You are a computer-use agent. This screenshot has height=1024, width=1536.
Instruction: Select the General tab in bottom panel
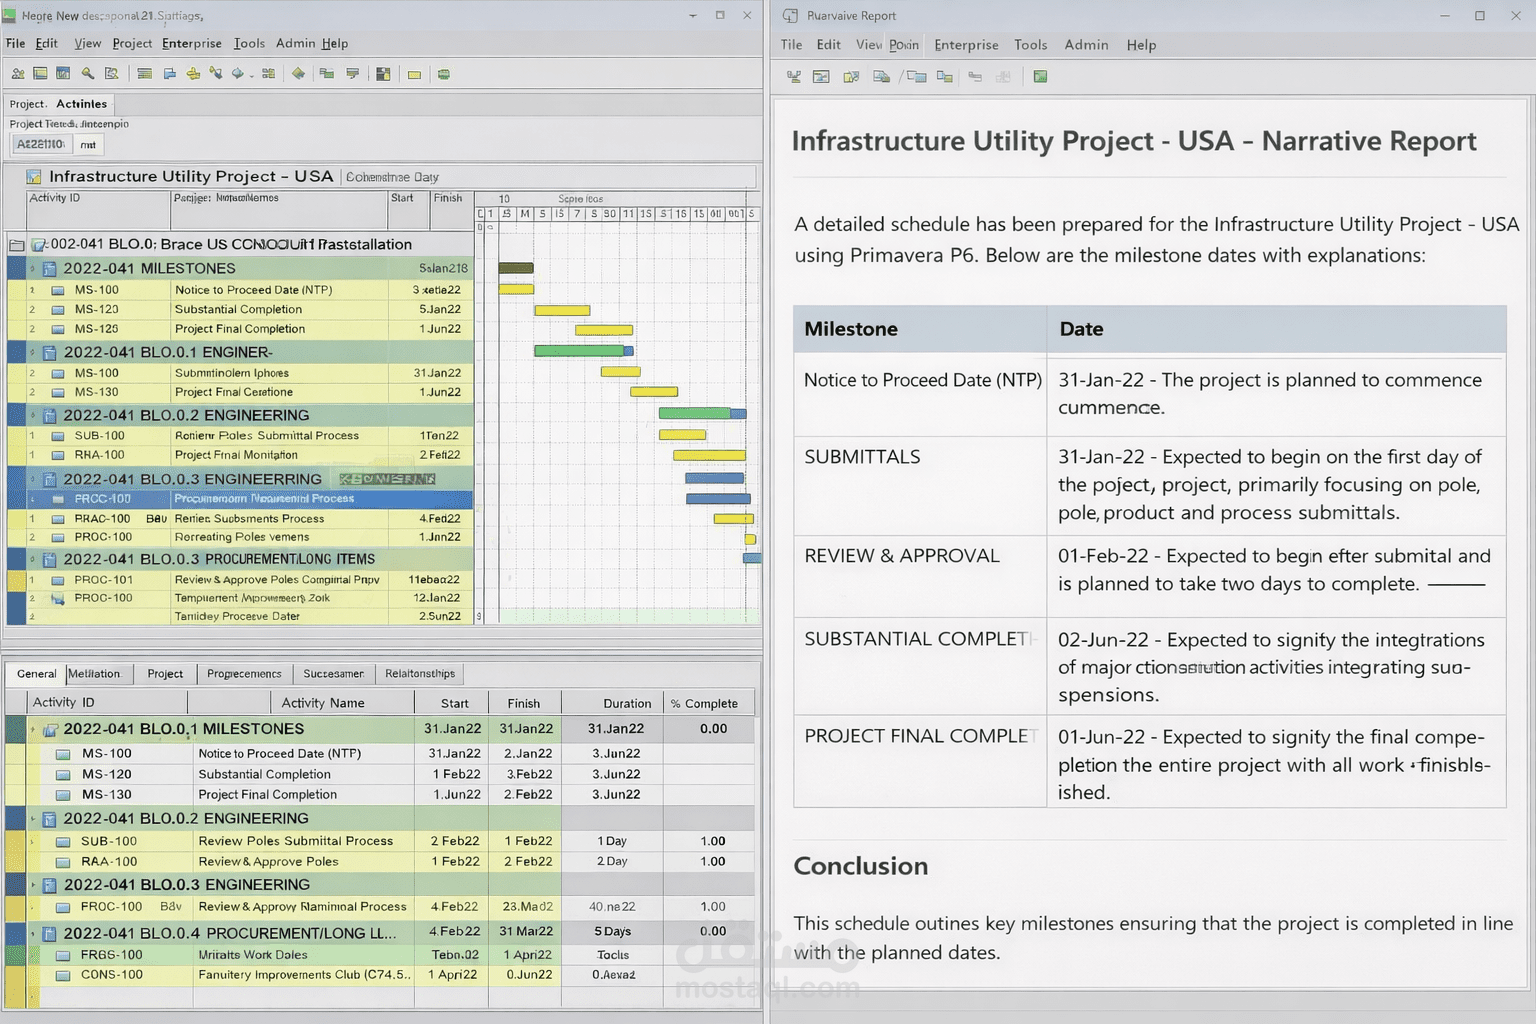tap(36, 674)
